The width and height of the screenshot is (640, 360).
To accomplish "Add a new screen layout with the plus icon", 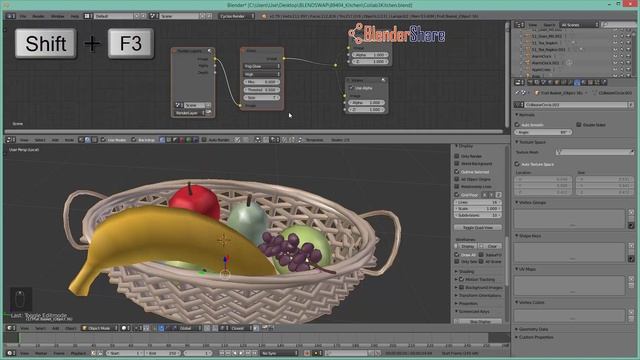I will (137, 16).
